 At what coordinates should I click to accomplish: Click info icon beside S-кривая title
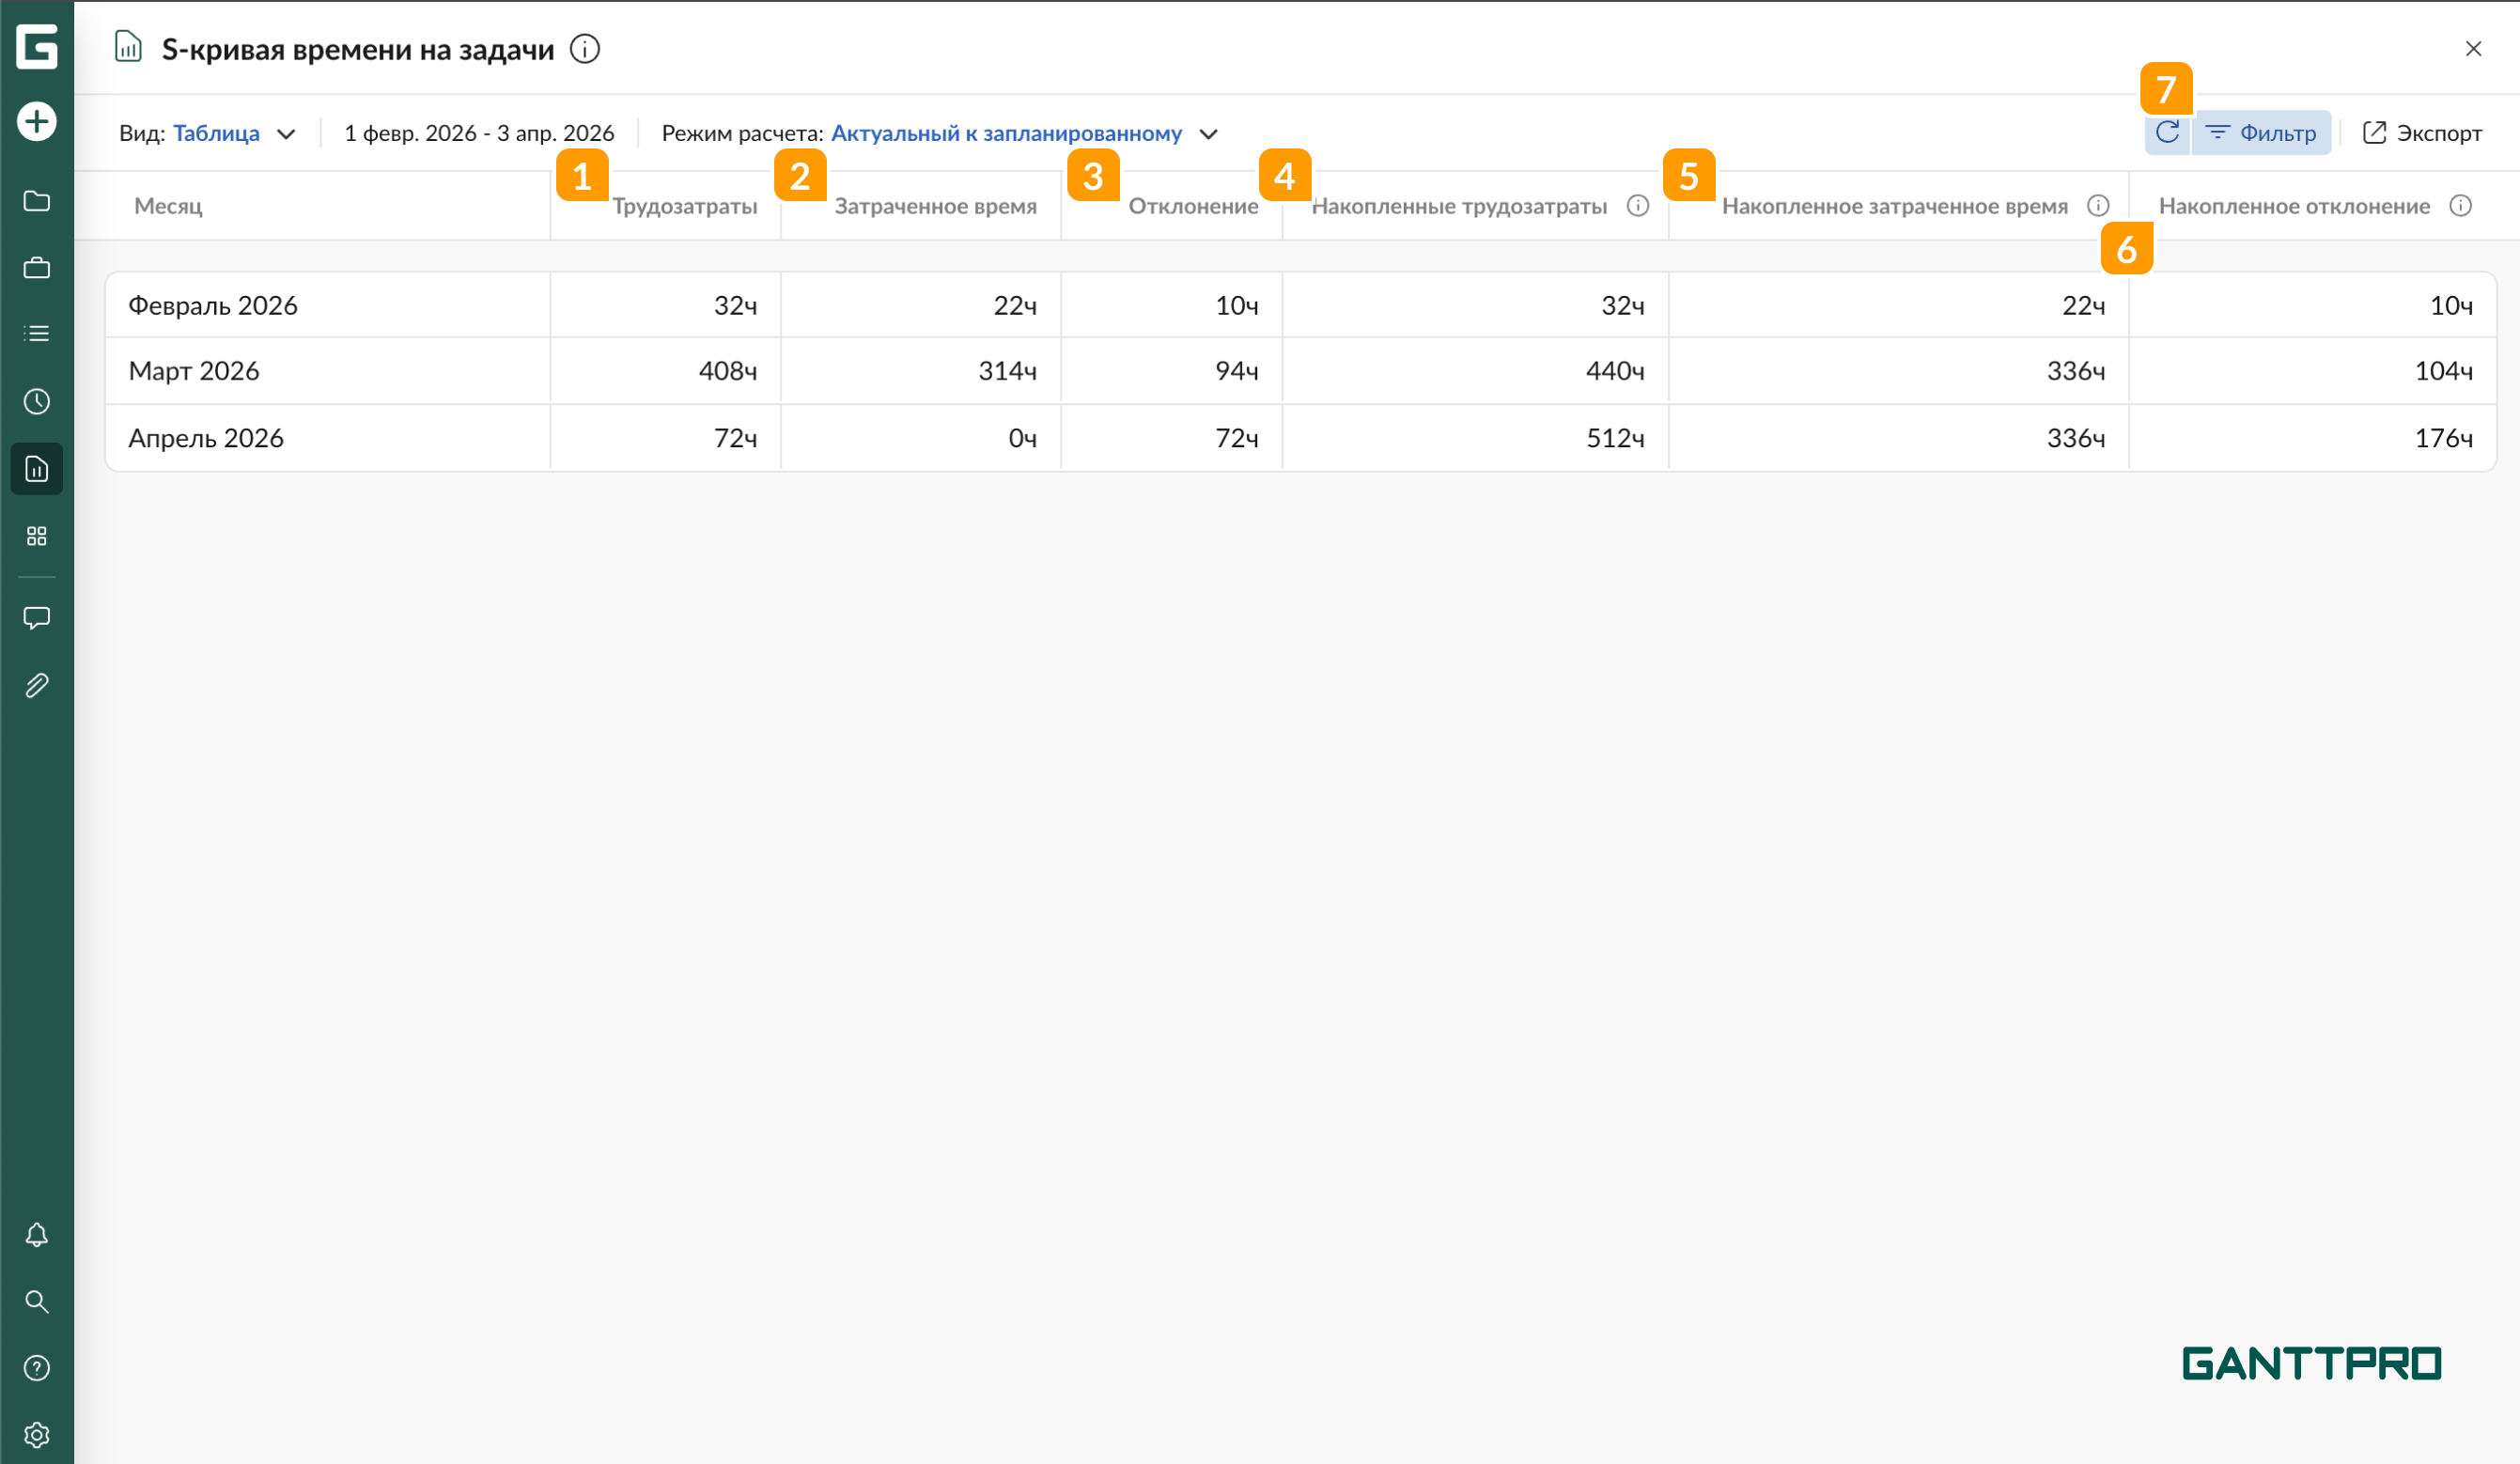coord(585,49)
